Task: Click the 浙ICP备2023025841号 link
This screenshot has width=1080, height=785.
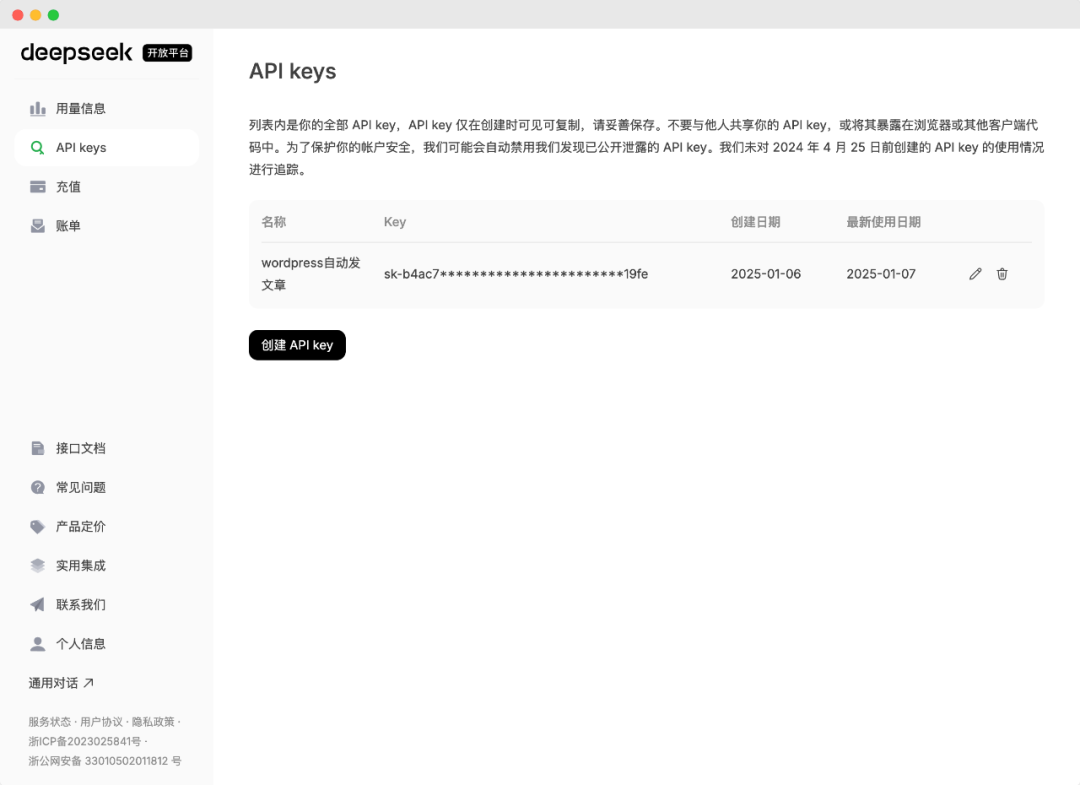Action: pyautogui.click(x=85, y=742)
